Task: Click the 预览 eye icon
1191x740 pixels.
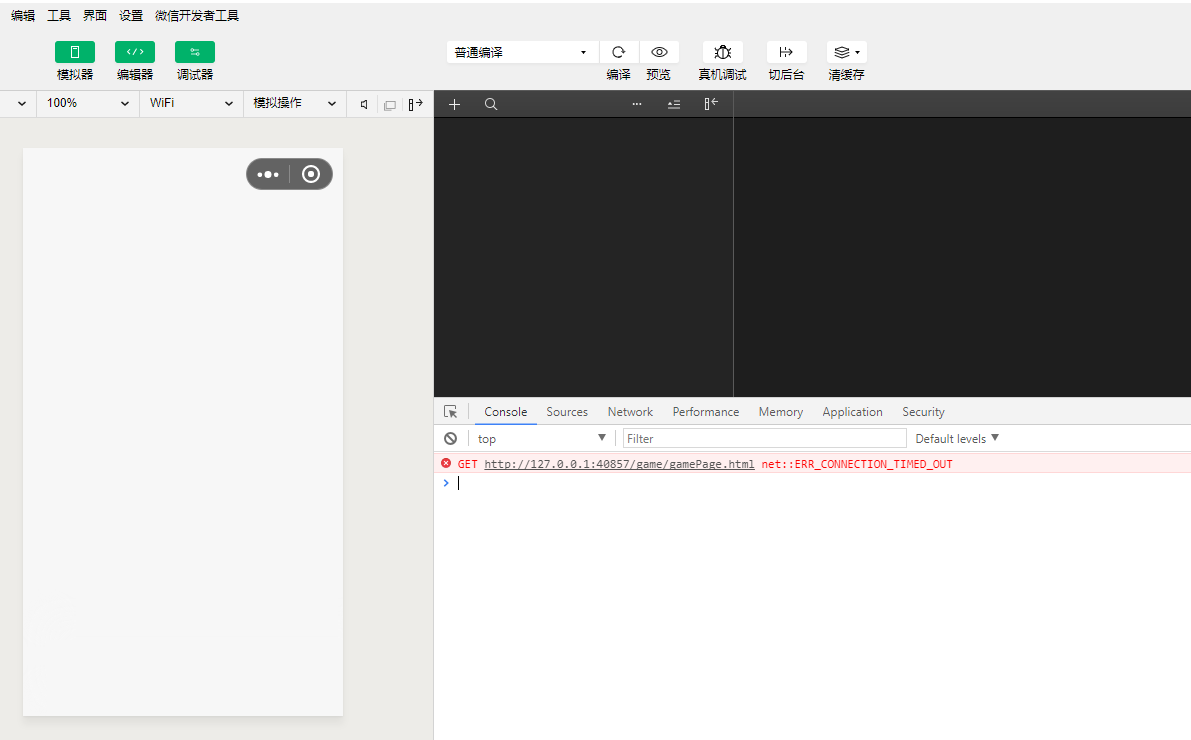Action: [x=659, y=52]
